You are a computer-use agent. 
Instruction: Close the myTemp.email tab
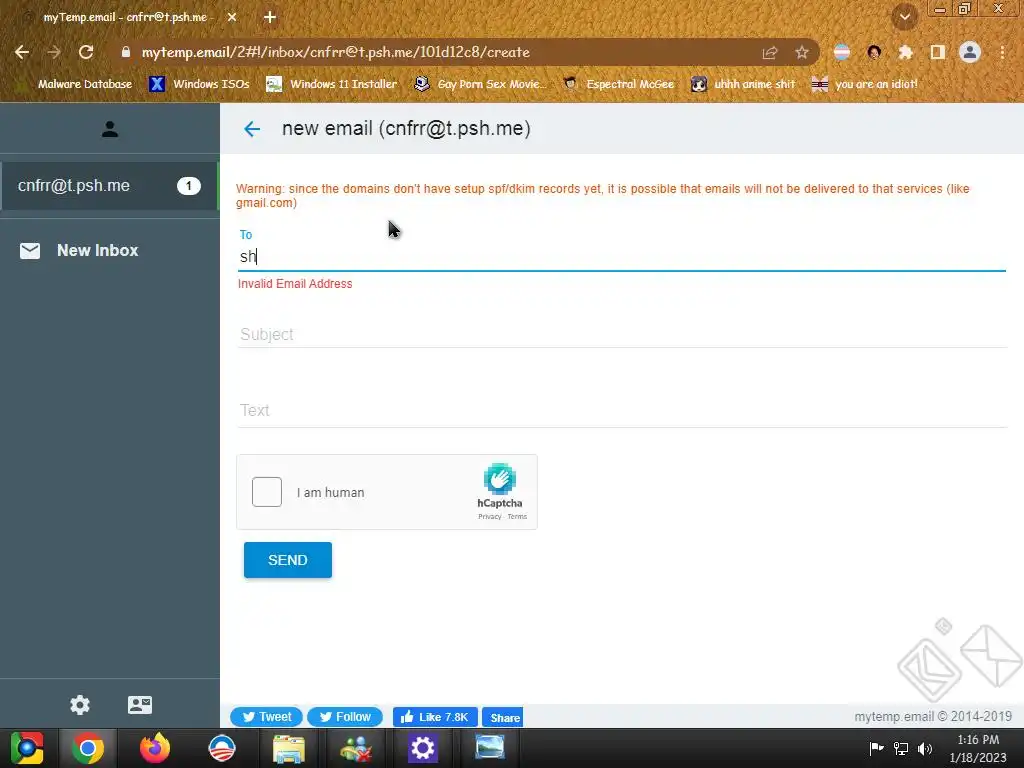(232, 17)
